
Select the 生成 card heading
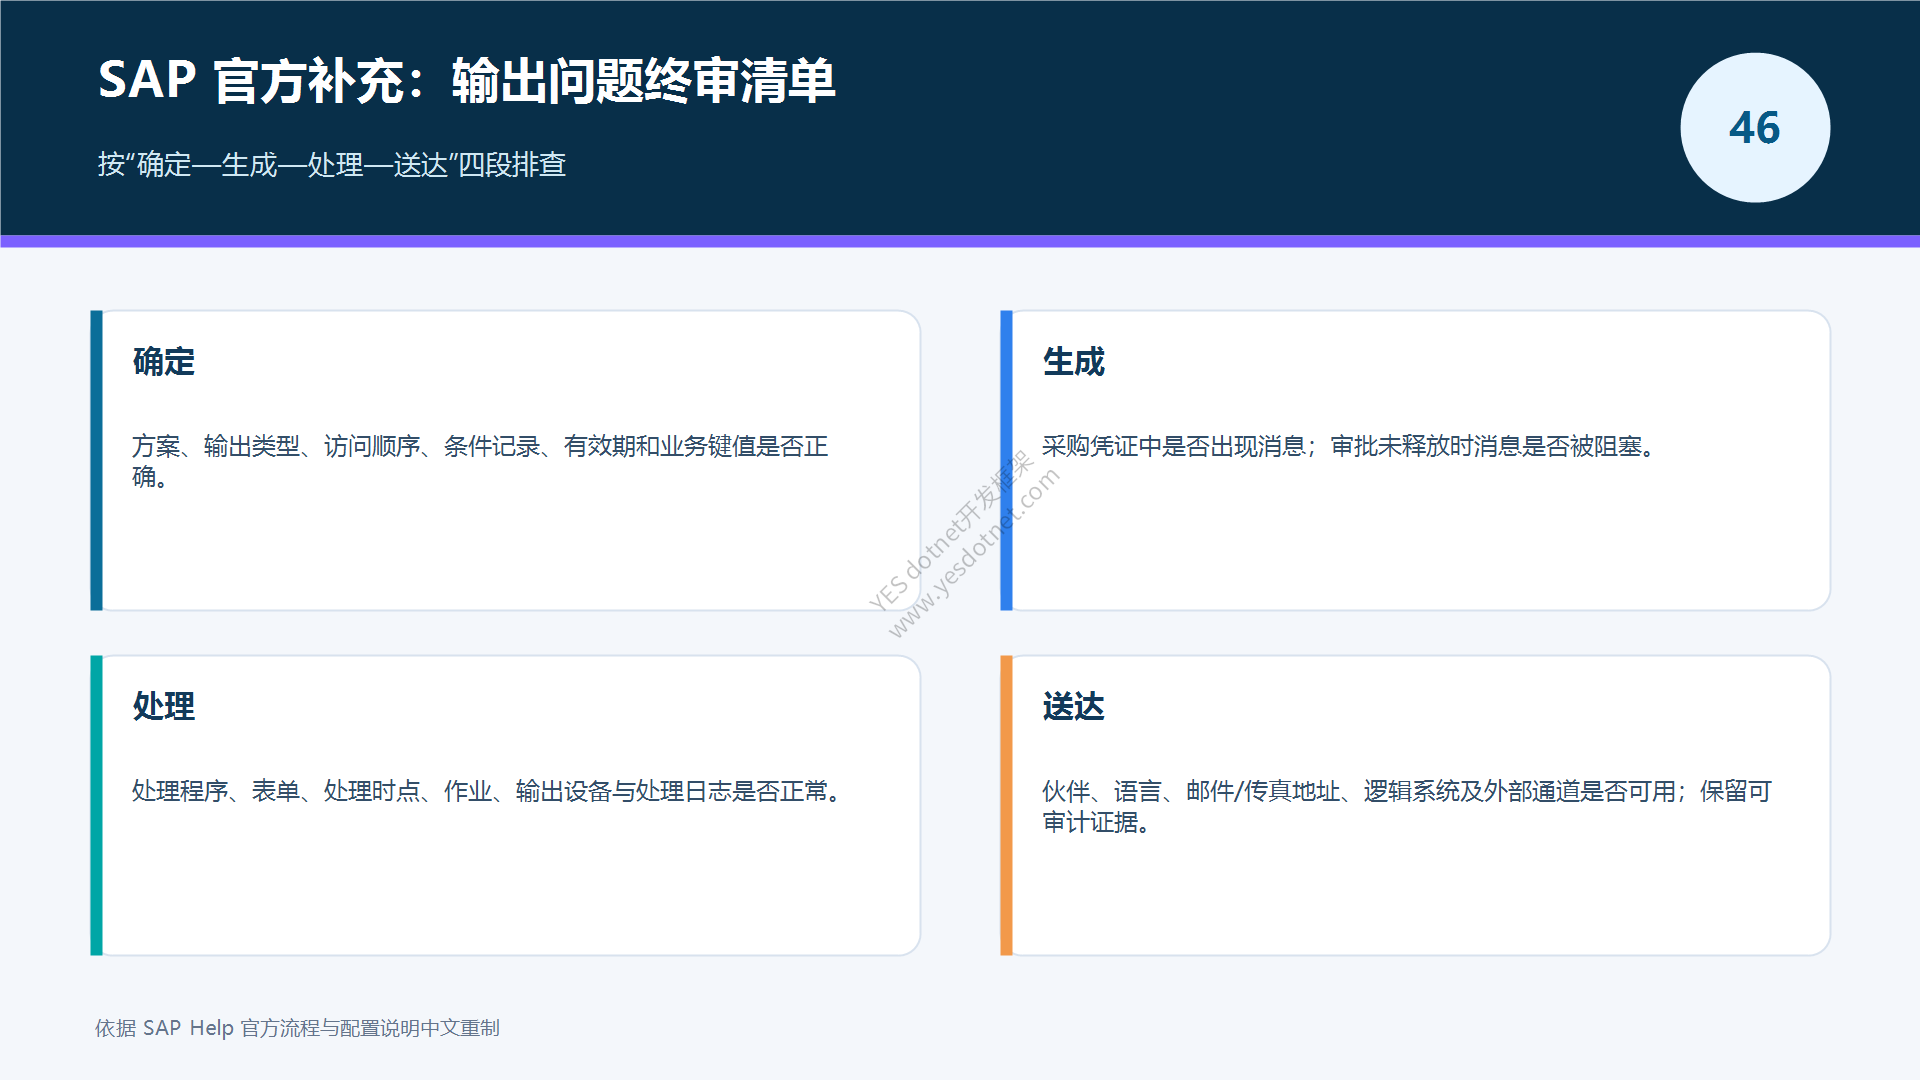click(x=1074, y=361)
